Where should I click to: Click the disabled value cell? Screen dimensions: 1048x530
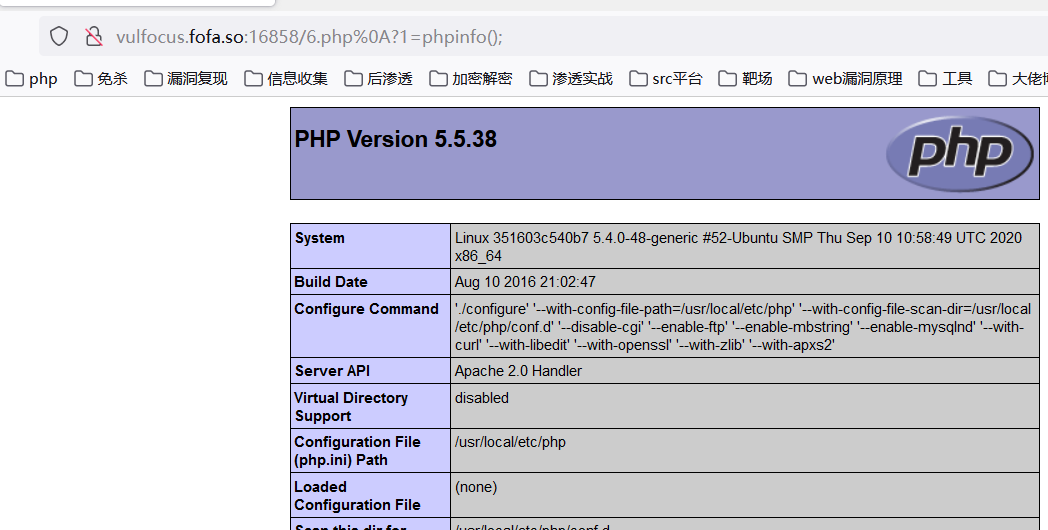coord(745,406)
